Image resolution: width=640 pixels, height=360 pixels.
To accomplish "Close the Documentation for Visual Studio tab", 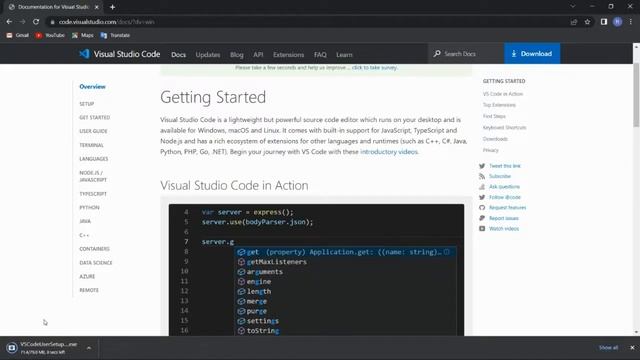I will 97,7.
